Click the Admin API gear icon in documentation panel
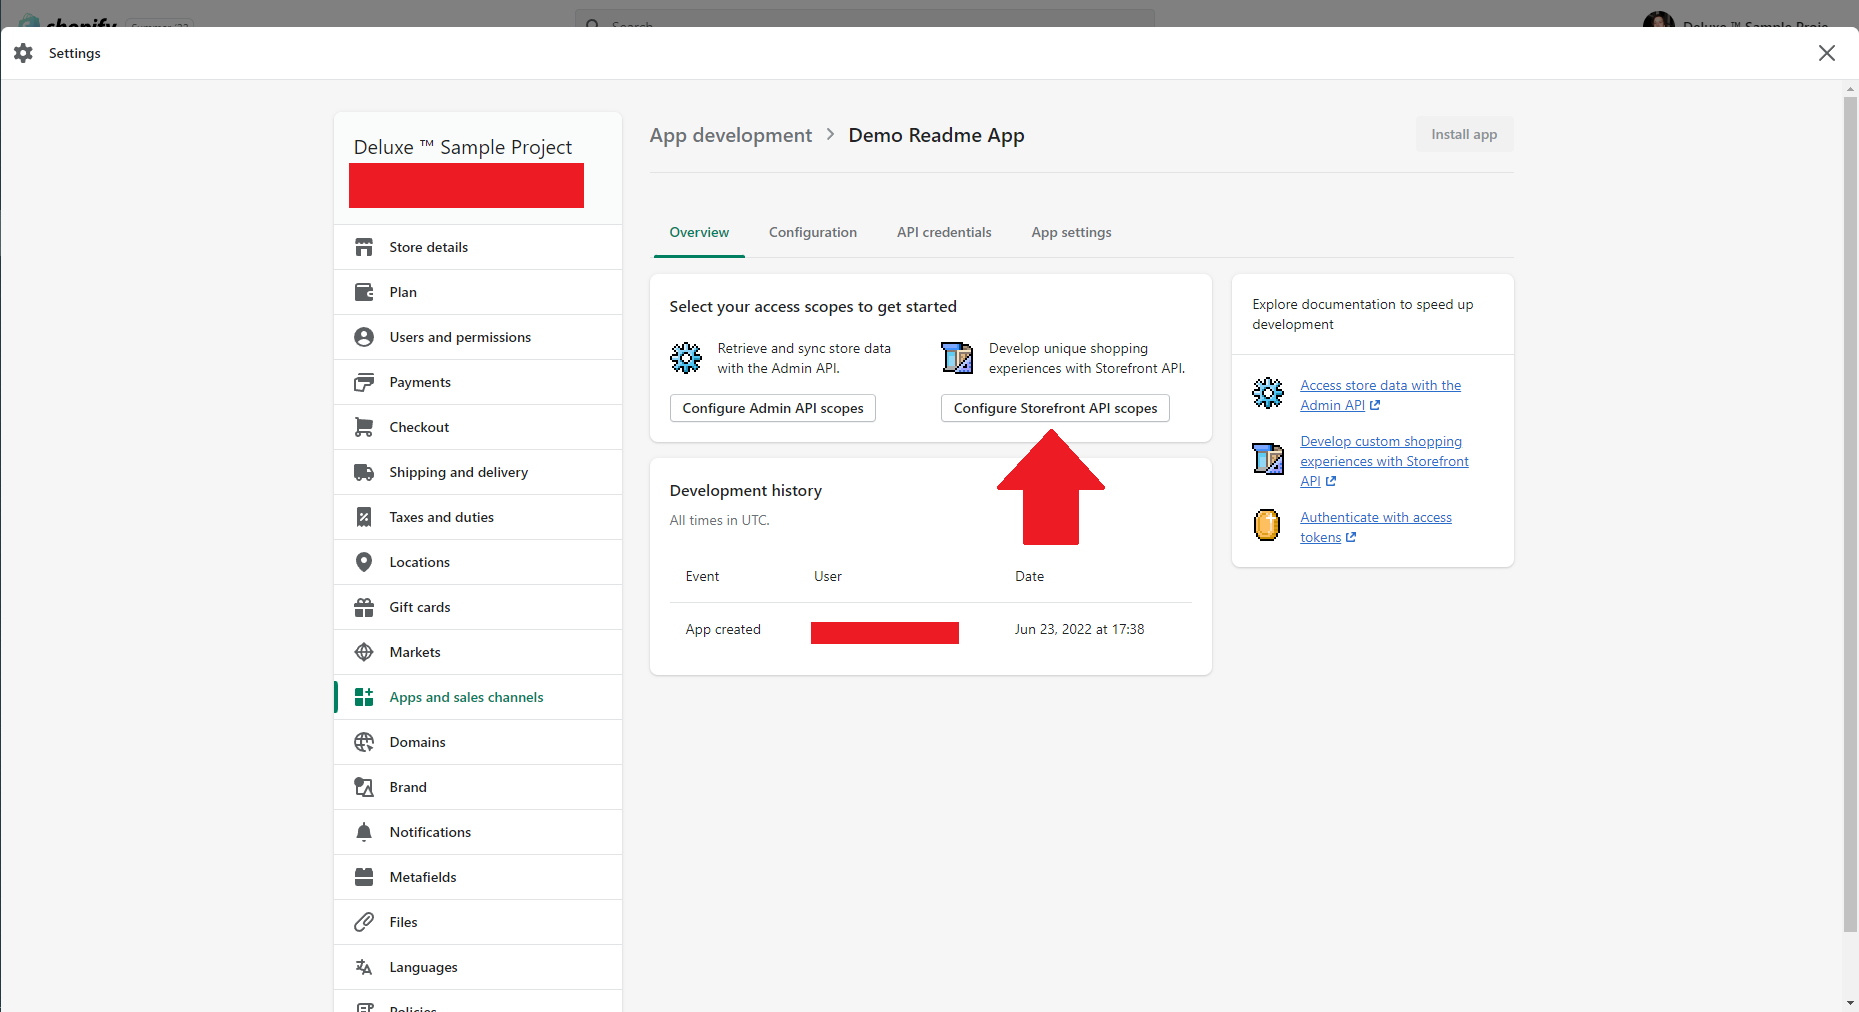This screenshot has width=1859, height=1012. tap(1268, 393)
